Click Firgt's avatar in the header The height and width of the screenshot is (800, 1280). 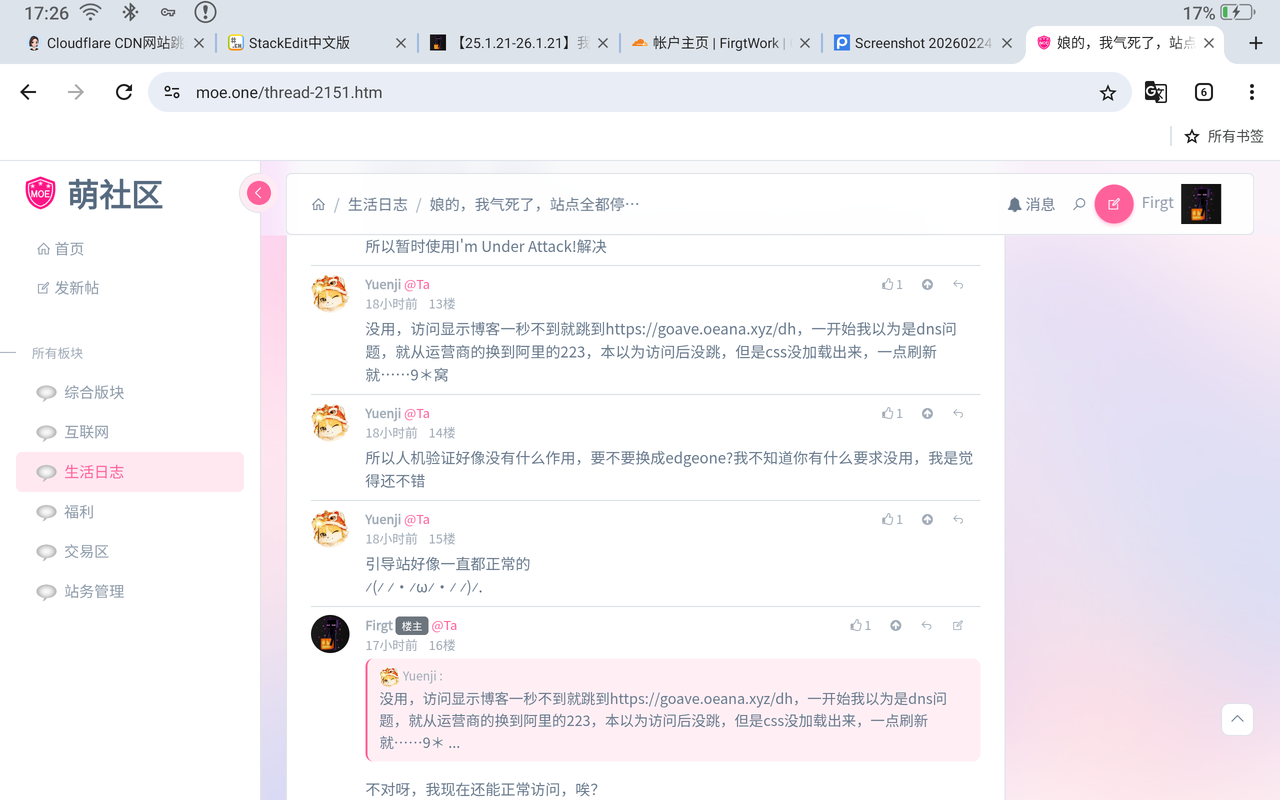1201,204
